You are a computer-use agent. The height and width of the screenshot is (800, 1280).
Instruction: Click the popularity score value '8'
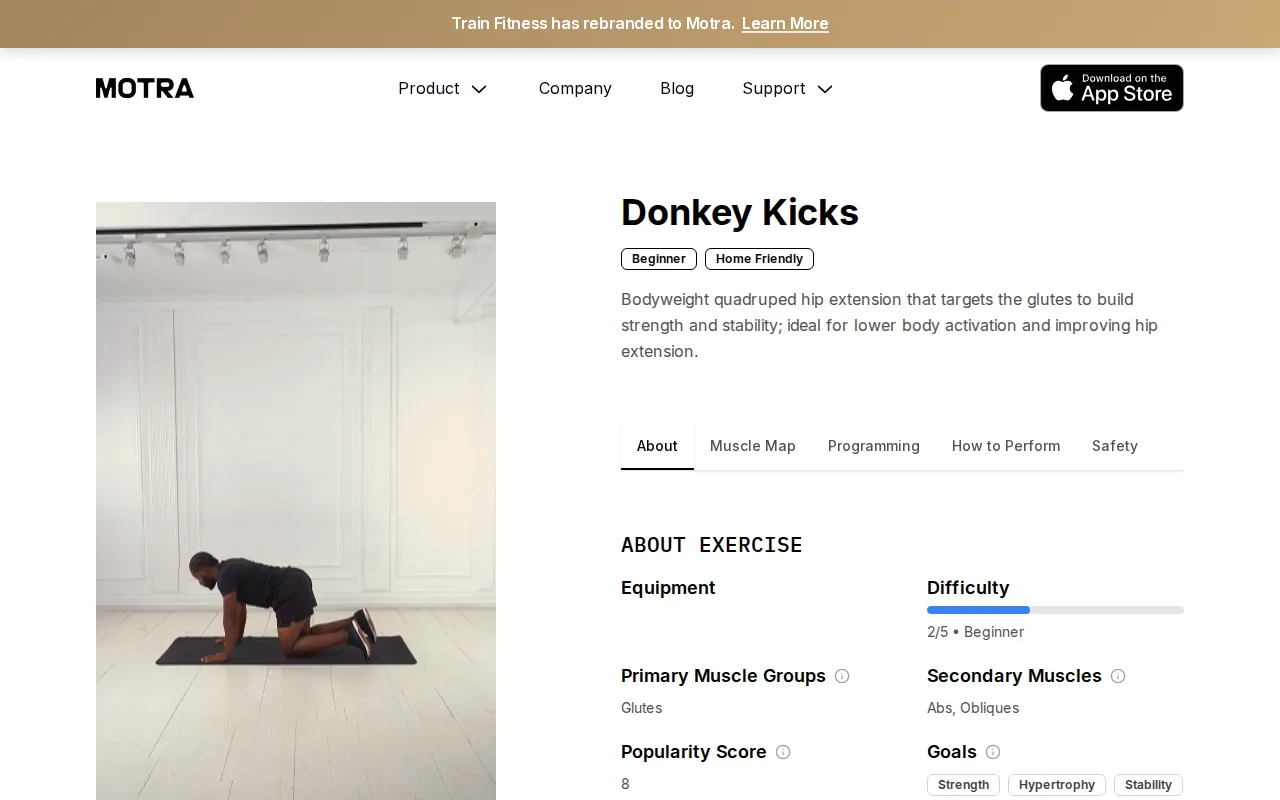coord(625,784)
